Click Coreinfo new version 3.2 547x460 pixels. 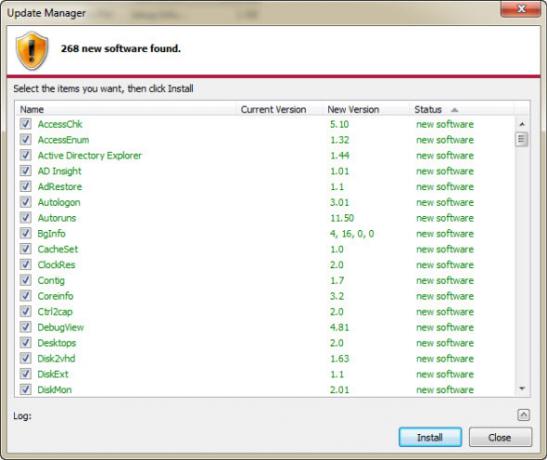pos(337,296)
